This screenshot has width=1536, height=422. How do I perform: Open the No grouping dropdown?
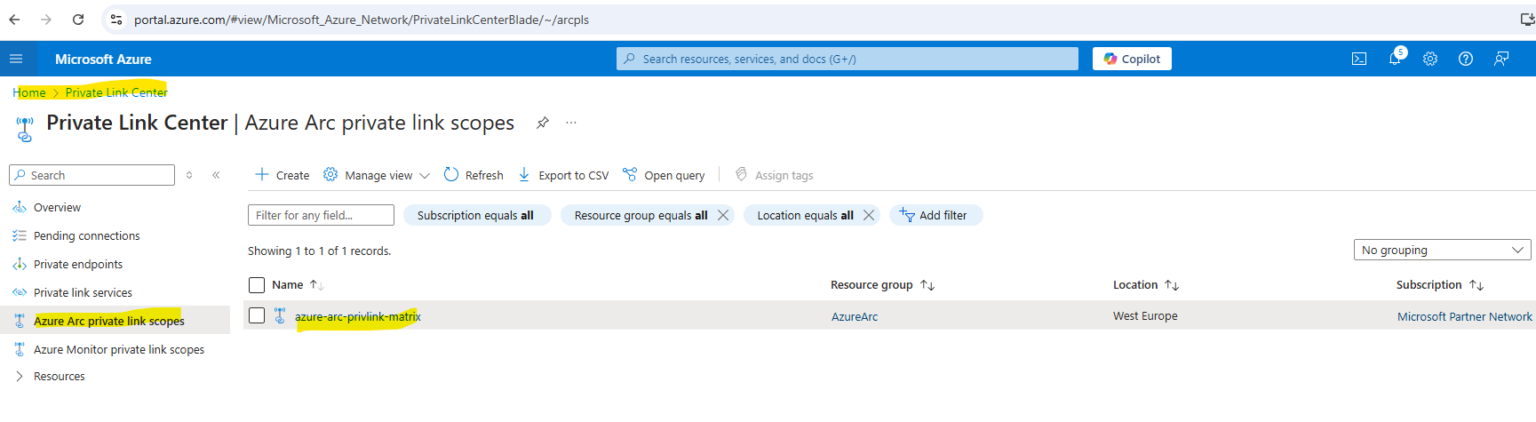(x=1440, y=250)
